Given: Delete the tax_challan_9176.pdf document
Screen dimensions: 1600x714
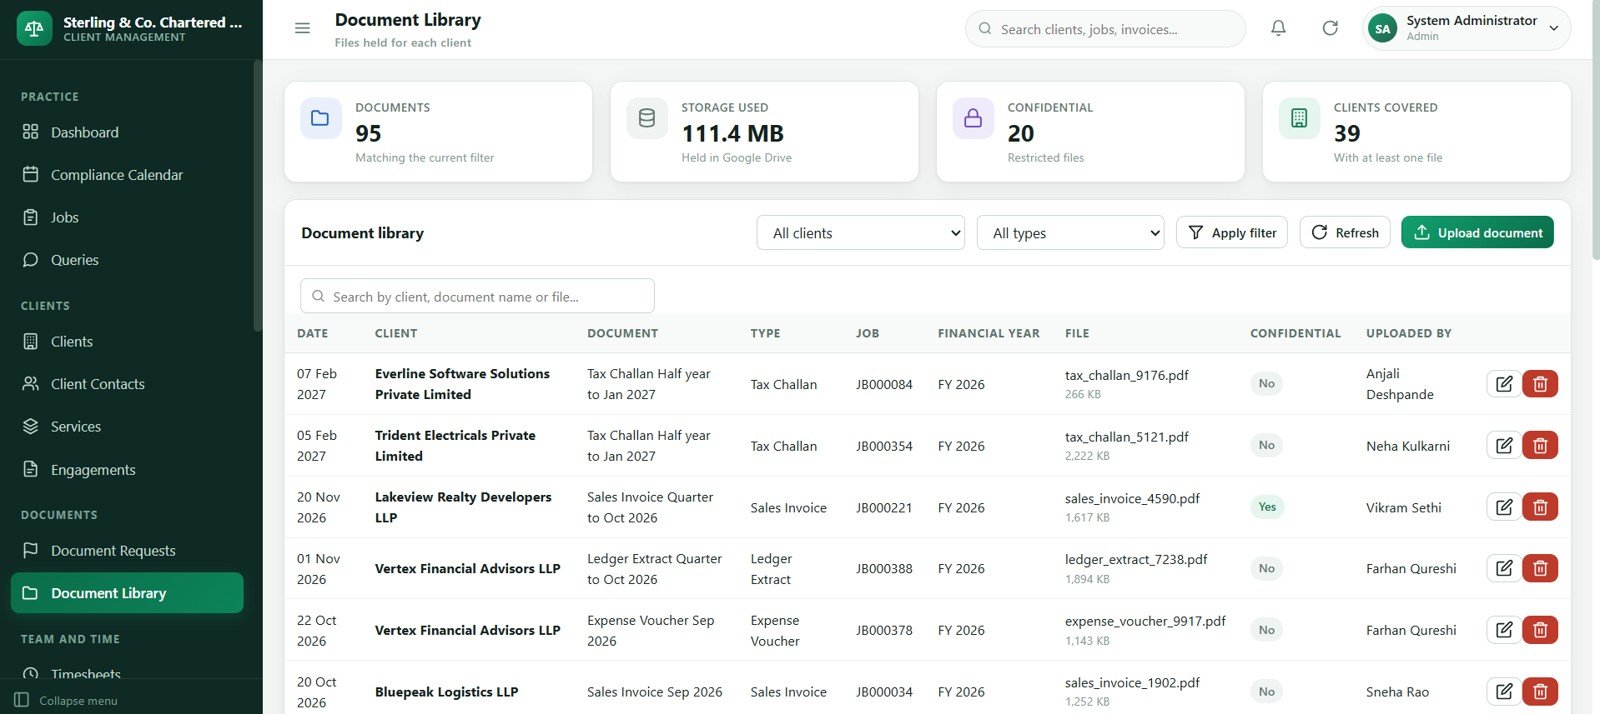Looking at the screenshot, I should pyautogui.click(x=1540, y=384).
